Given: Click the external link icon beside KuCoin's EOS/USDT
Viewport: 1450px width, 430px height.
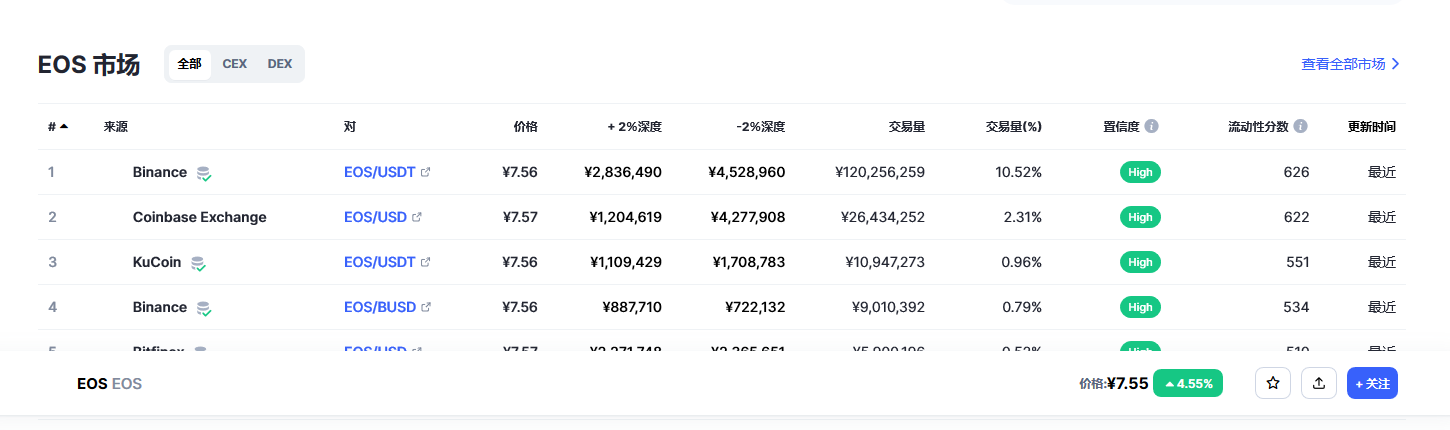Looking at the screenshot, I should coord(426,262).
